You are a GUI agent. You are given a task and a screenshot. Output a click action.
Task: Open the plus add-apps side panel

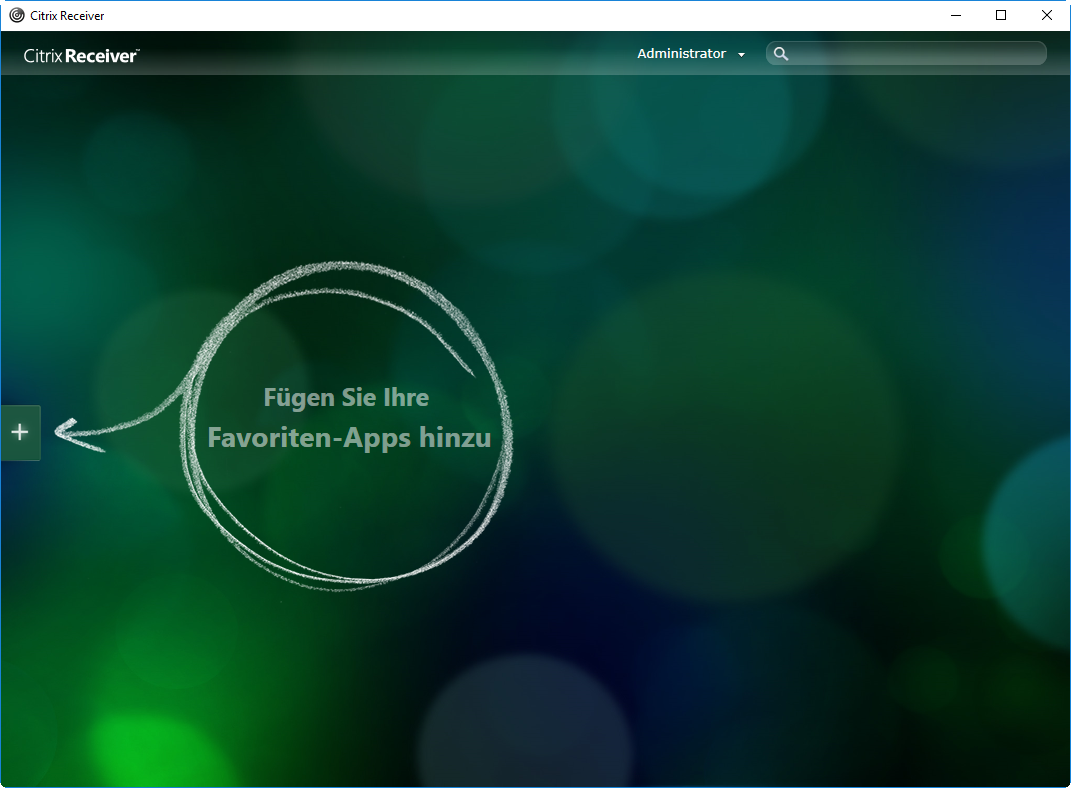pos(20,432)
